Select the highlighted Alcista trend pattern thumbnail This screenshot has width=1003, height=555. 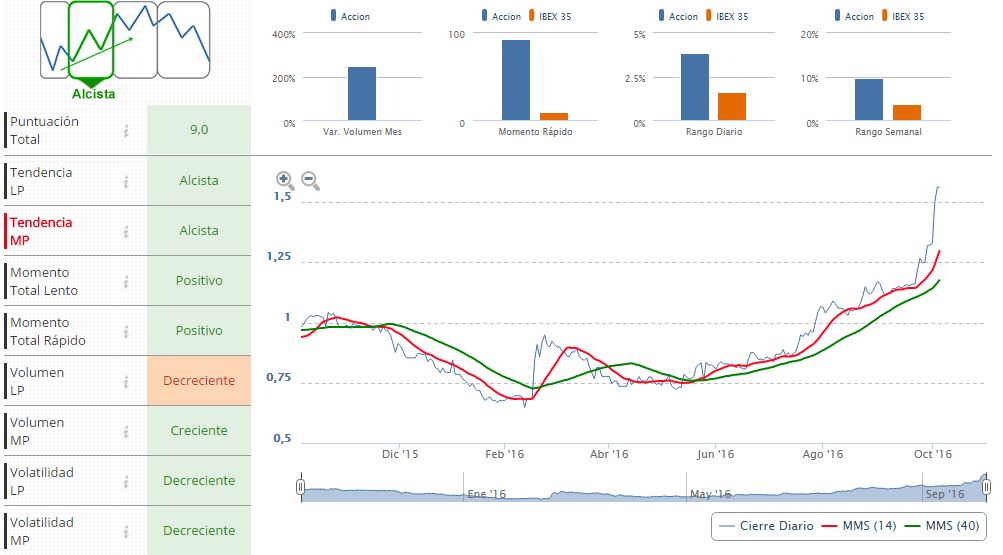91,40
